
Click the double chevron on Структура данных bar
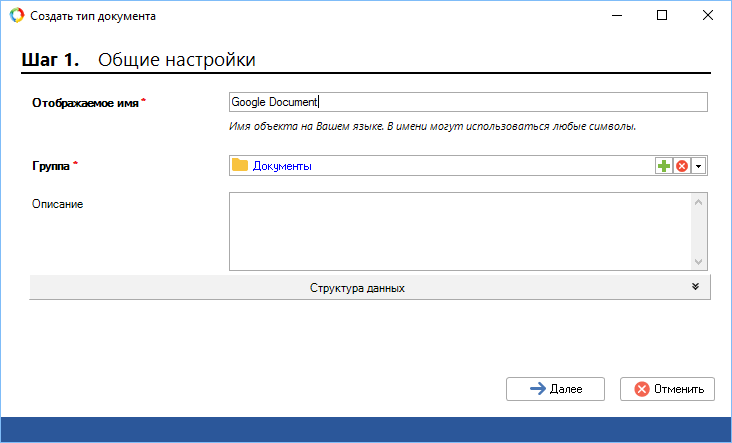coord(695,287)
